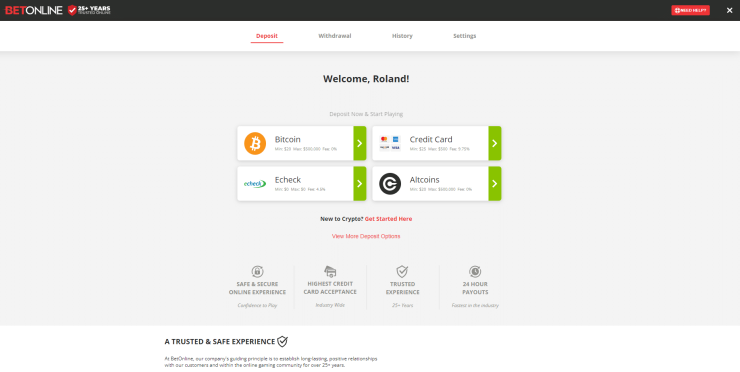The image size is (740, 372).
Task: Click the TRUSTED EXPERIENCE label
Action: click(403, 288)
